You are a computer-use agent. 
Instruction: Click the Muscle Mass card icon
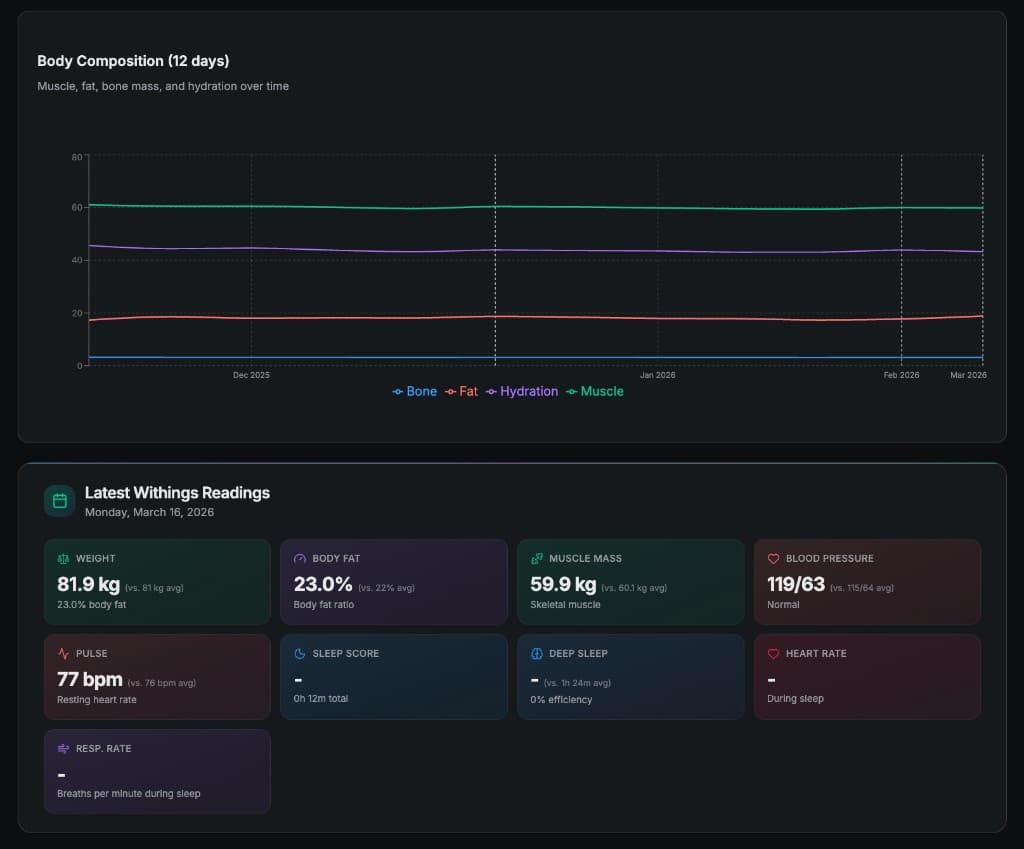(x=537, y=559)
